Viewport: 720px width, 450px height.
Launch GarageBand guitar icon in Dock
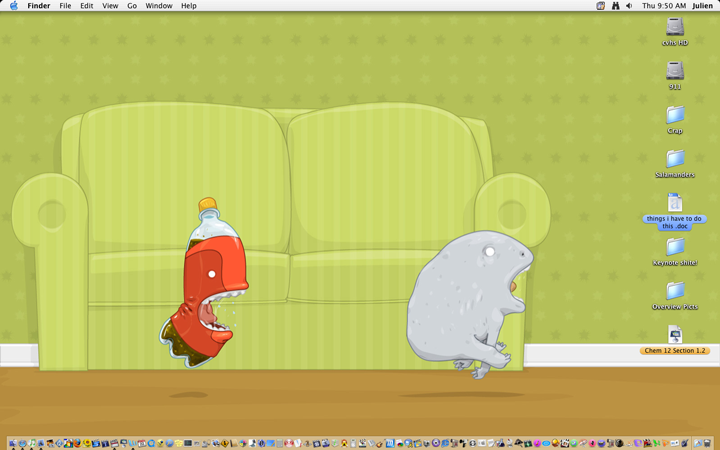click(x=380, y=443)
